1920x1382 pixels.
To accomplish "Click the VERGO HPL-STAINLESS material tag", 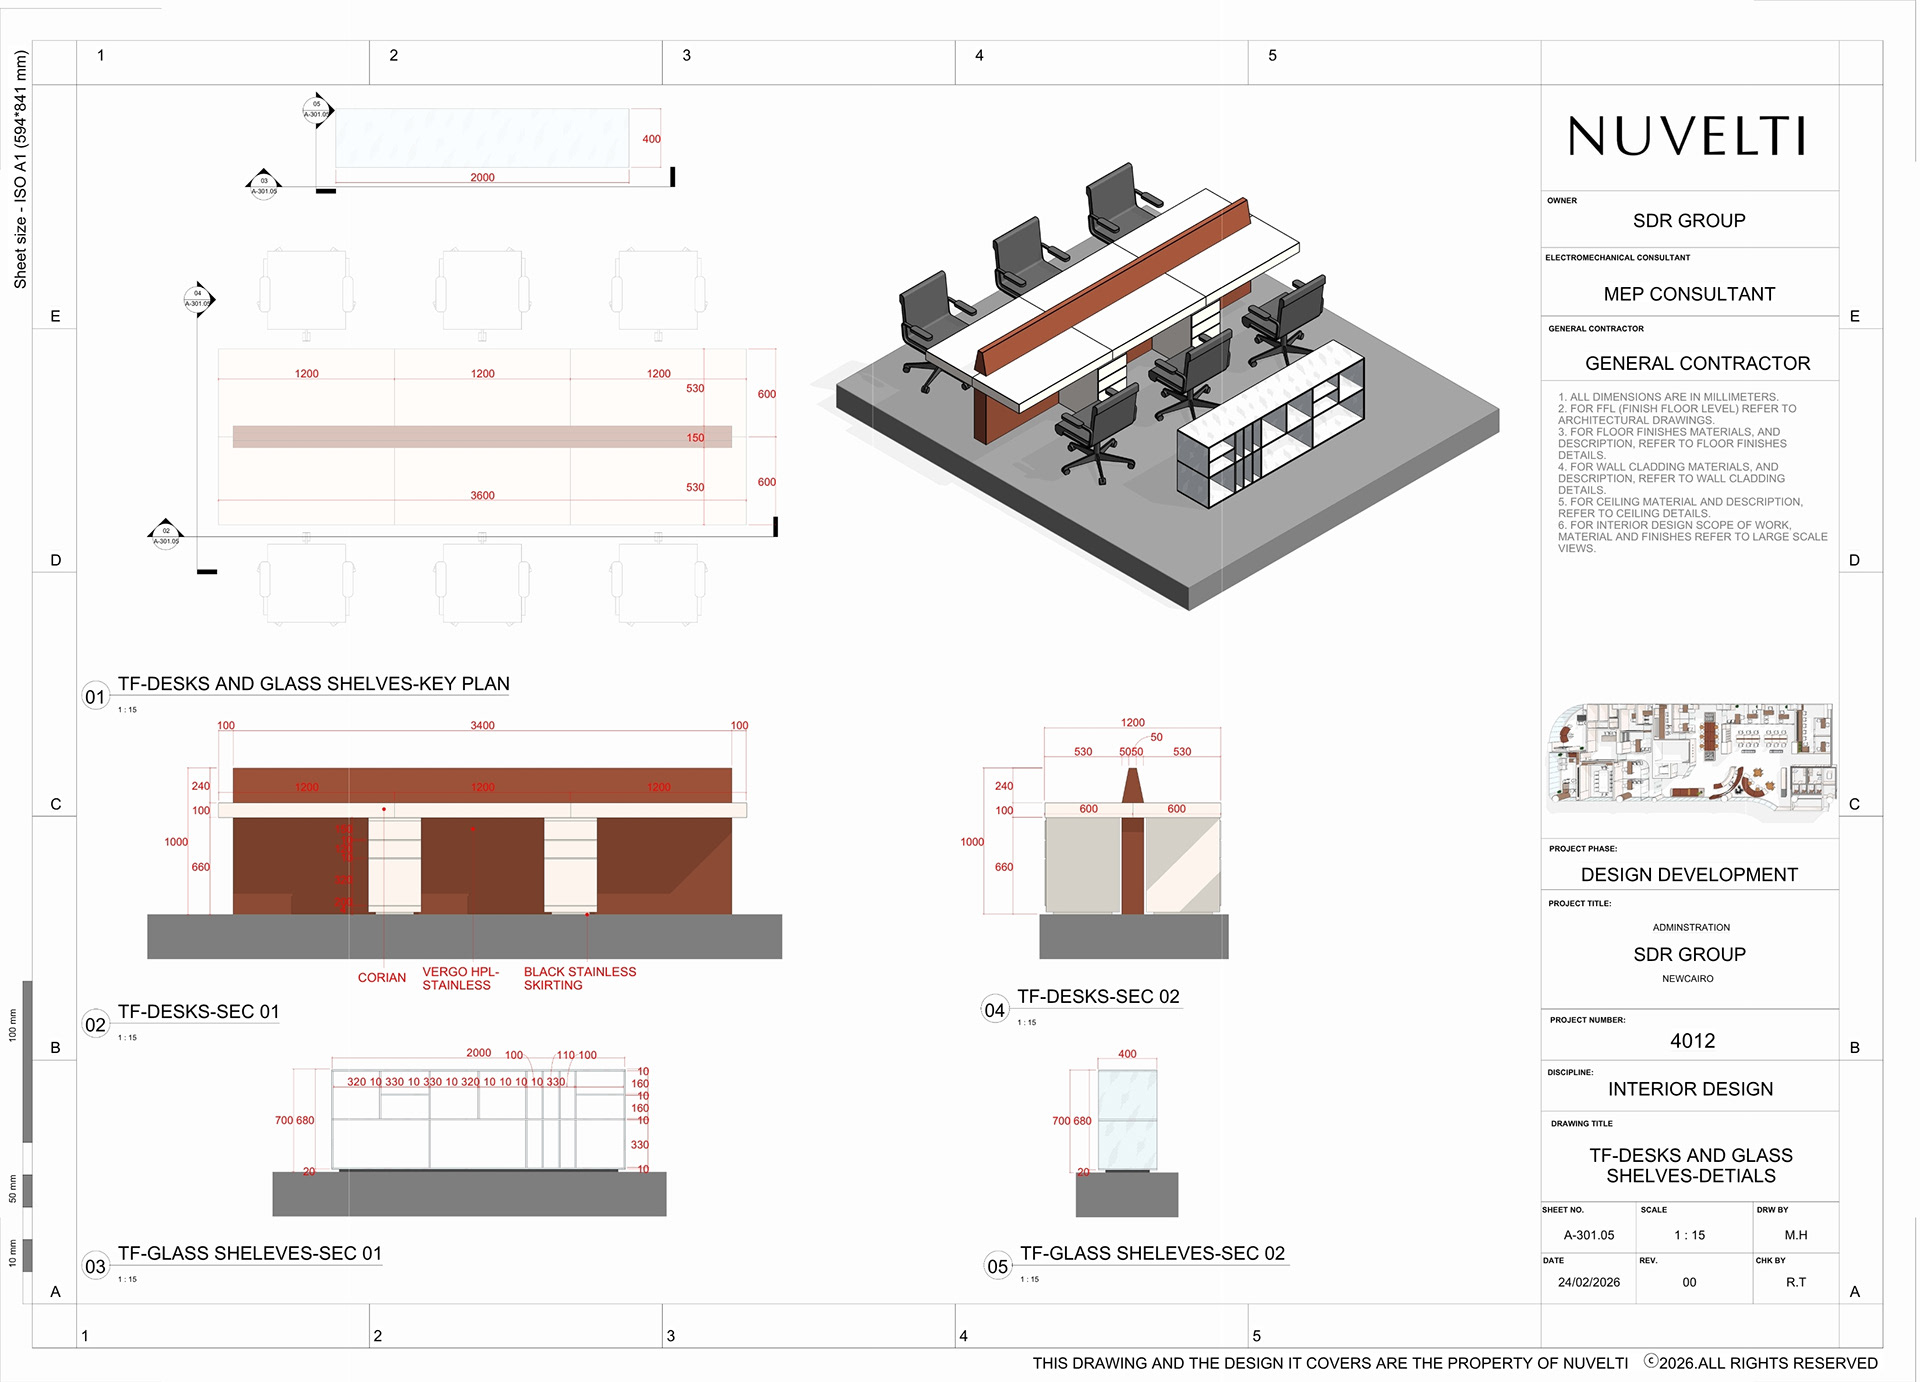I will pos(460,978).
